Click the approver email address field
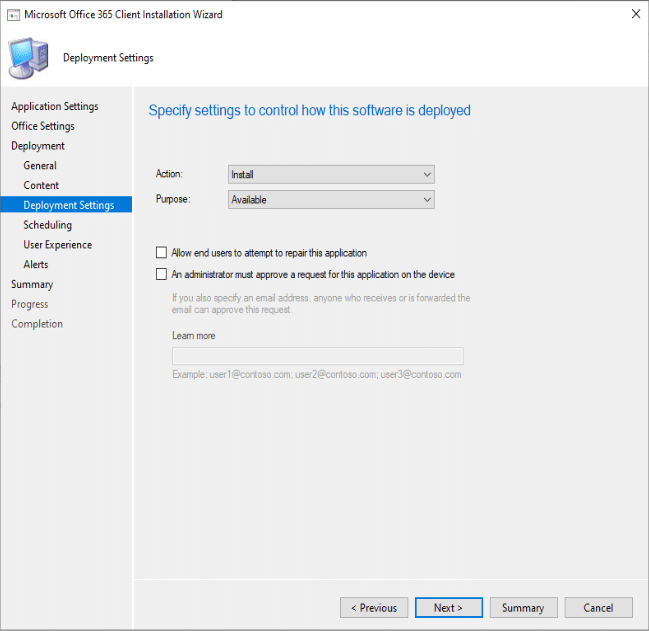This screenshot has height=631, width=649. tap(317, 356)
